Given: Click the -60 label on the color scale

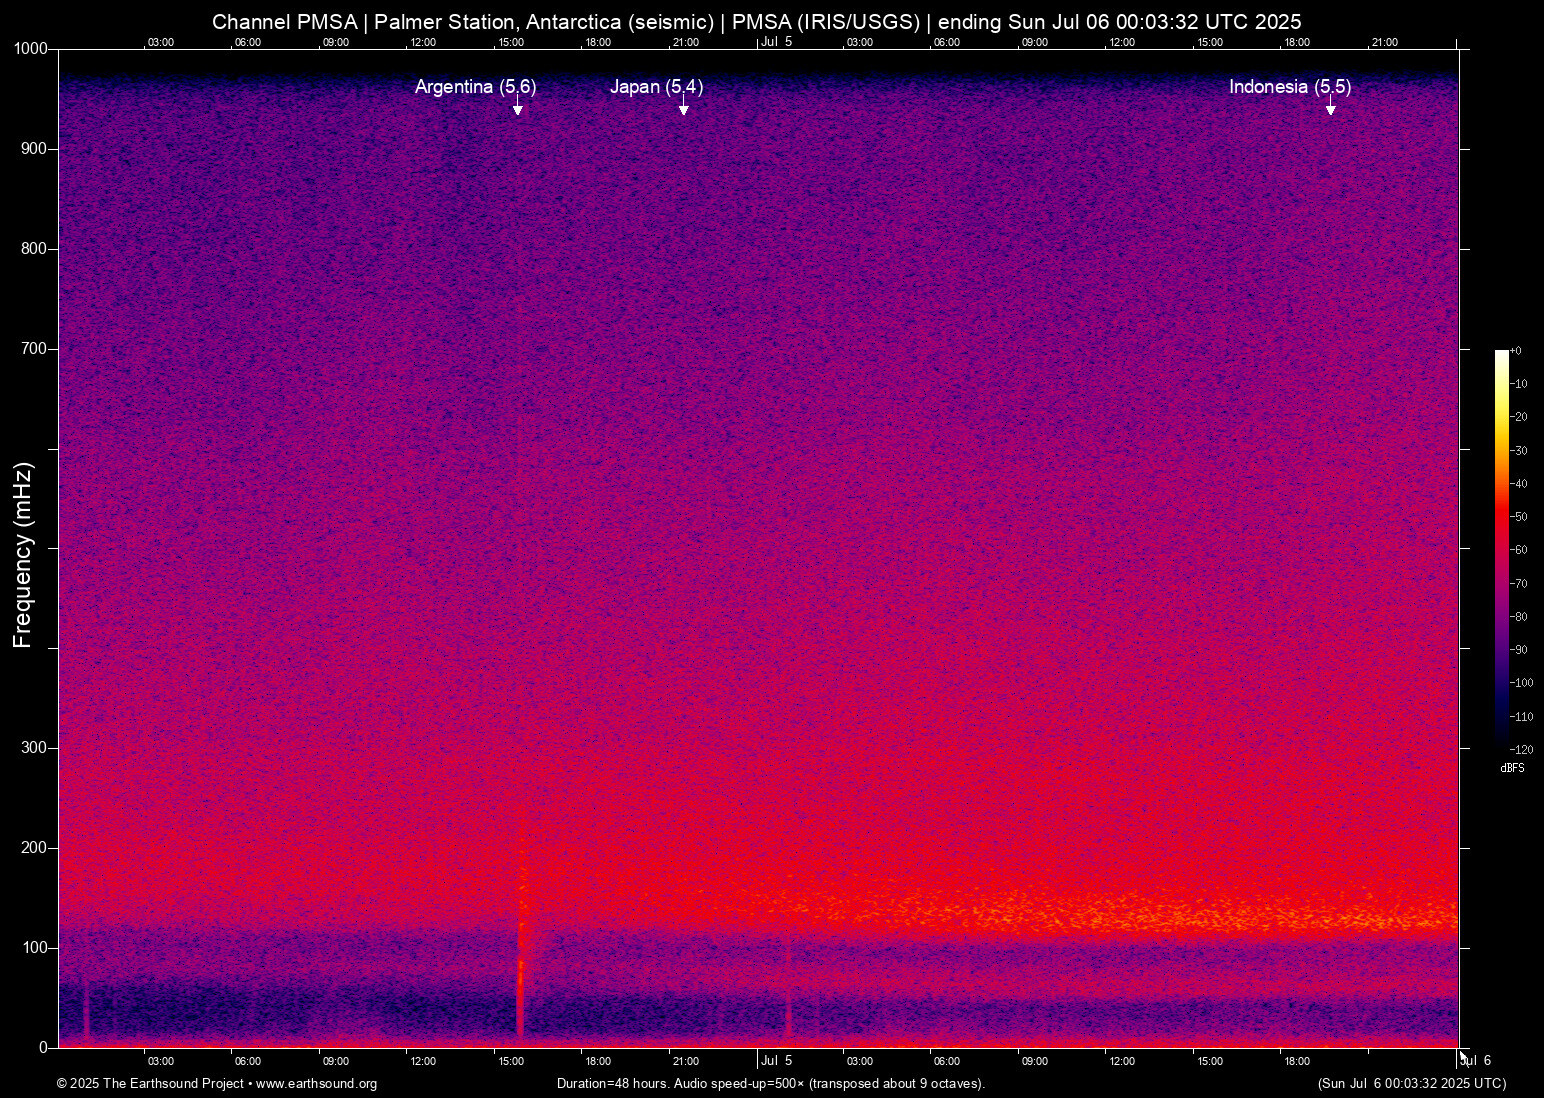Looking at the screenshot, I should (1519, 550).
